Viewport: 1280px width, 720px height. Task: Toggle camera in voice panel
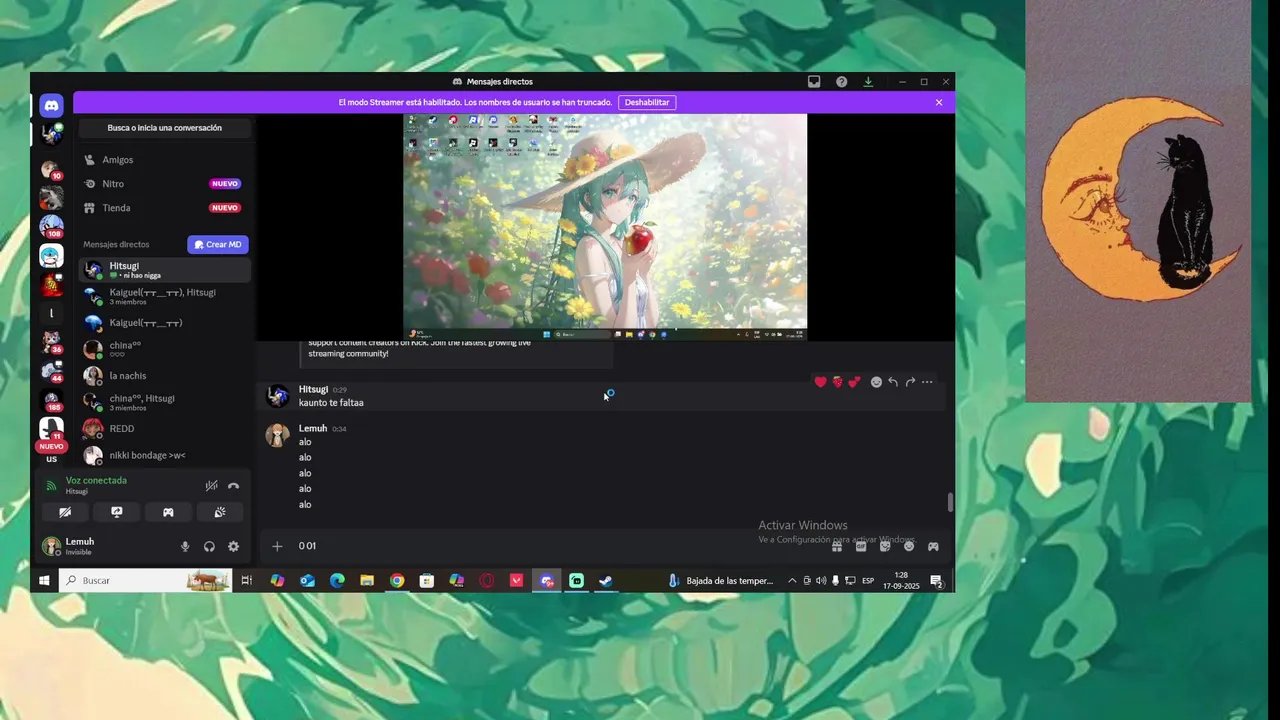point(65,512)
